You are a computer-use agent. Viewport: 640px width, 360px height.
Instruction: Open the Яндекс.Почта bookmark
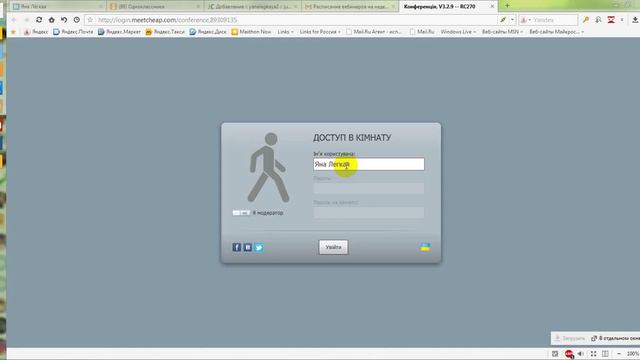click(x=73, y=31)
